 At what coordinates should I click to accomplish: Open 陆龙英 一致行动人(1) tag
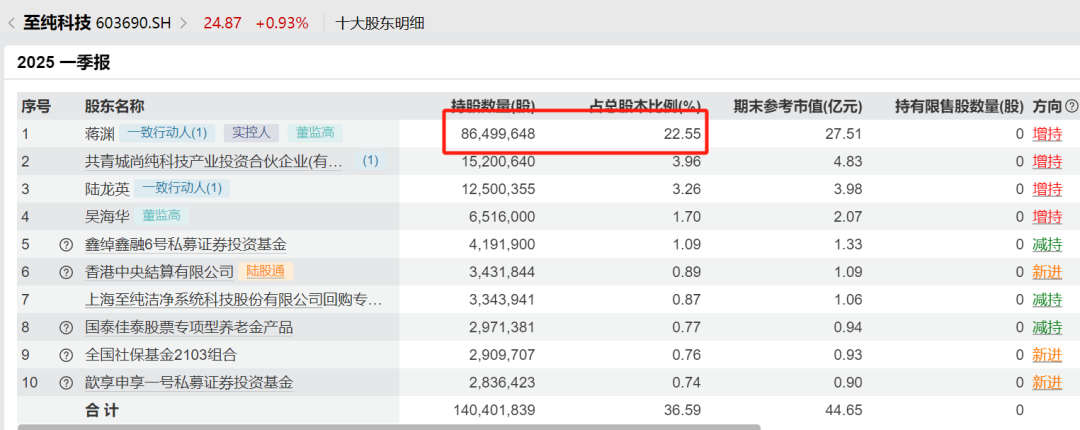pyautogui.click(x=182, y=188)
